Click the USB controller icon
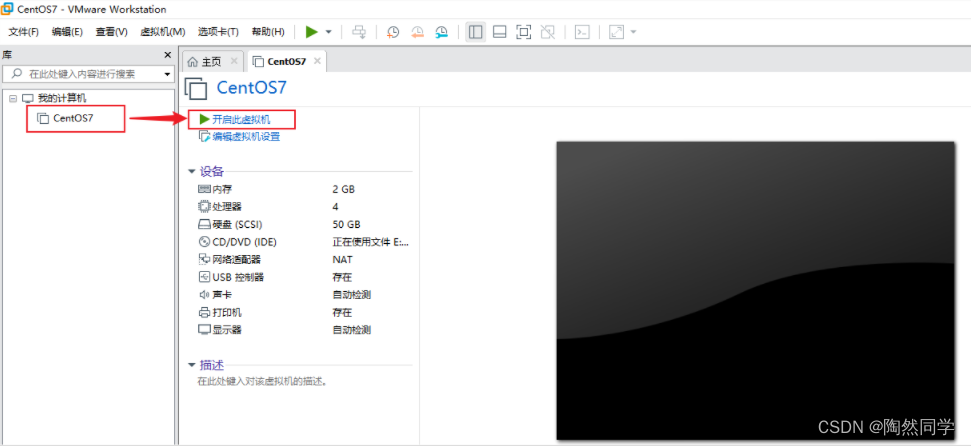This screenshot has height=446, width=971. coord(204,277)
